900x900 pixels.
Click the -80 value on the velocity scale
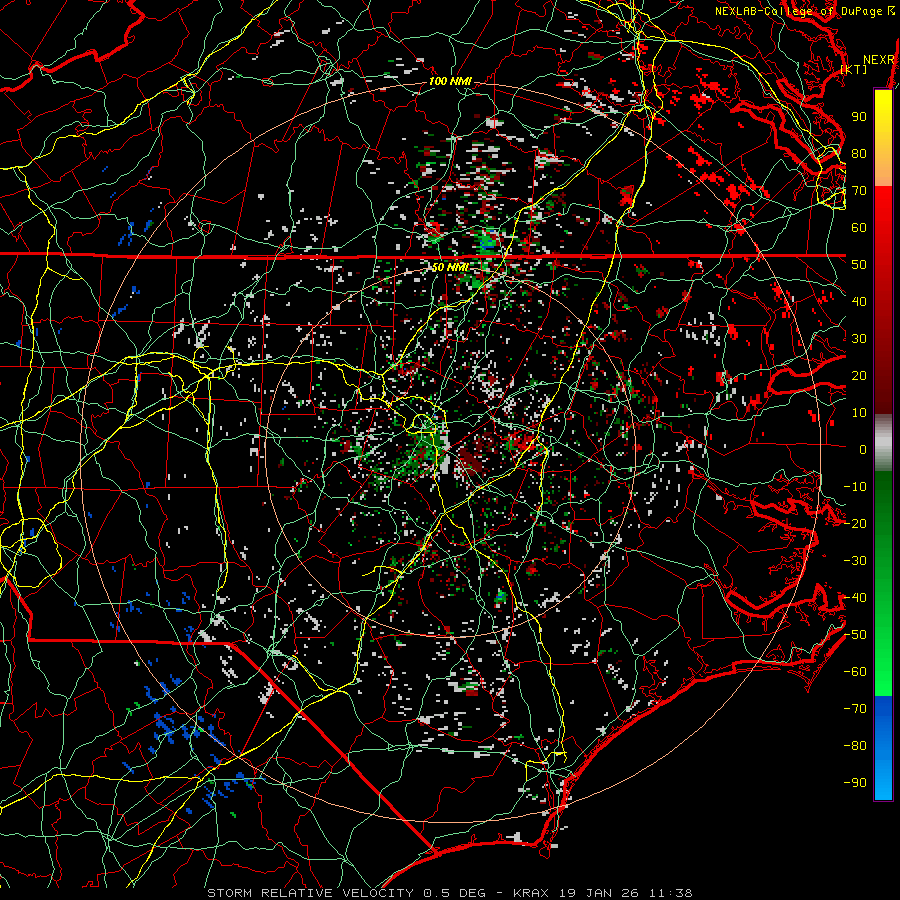[855, 746]
